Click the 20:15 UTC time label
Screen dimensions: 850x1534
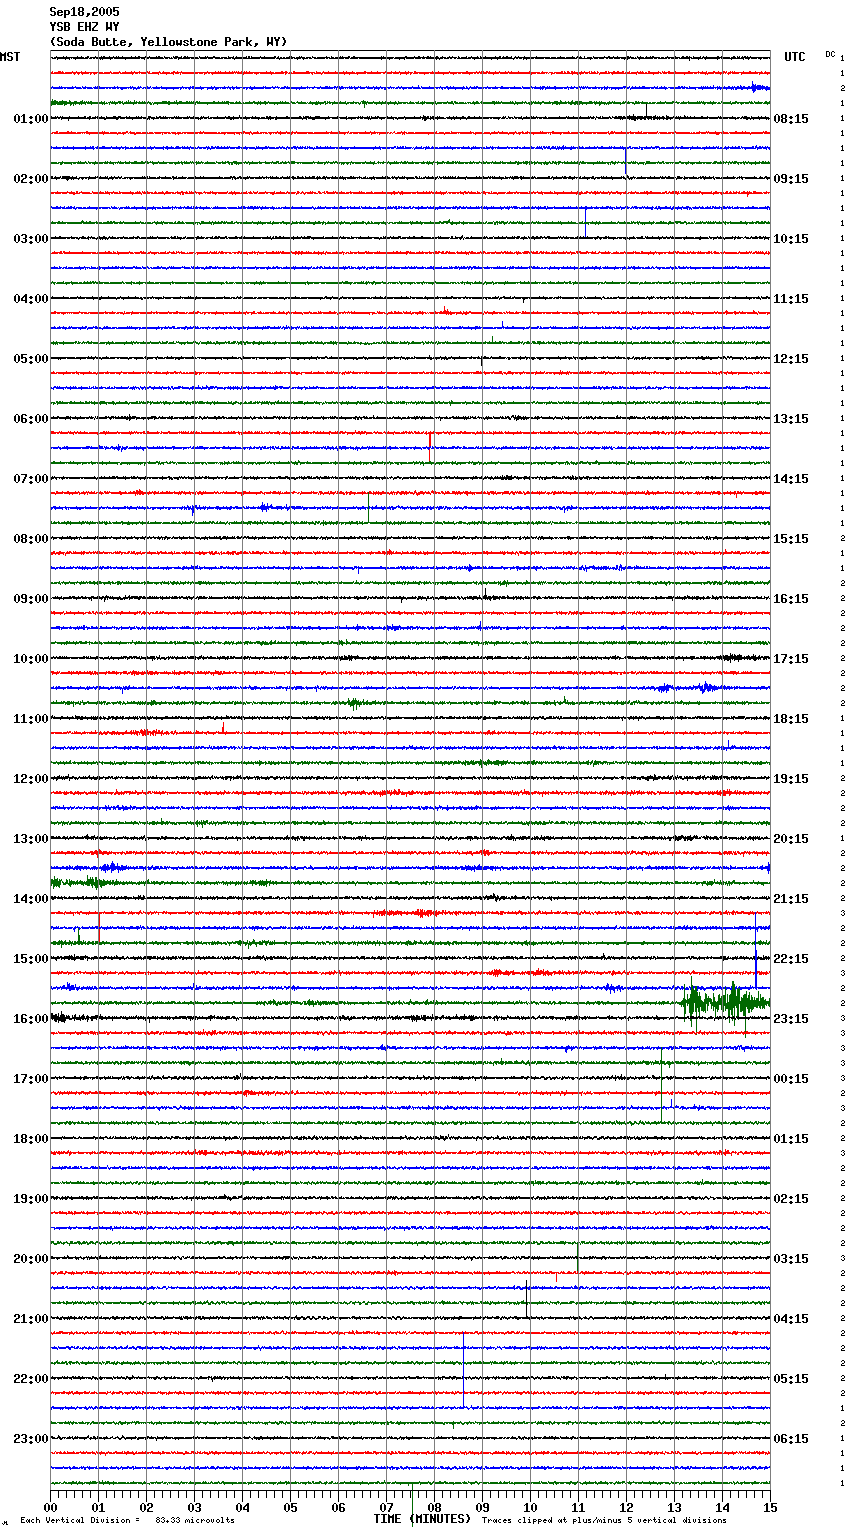click(x=791, y=839)
